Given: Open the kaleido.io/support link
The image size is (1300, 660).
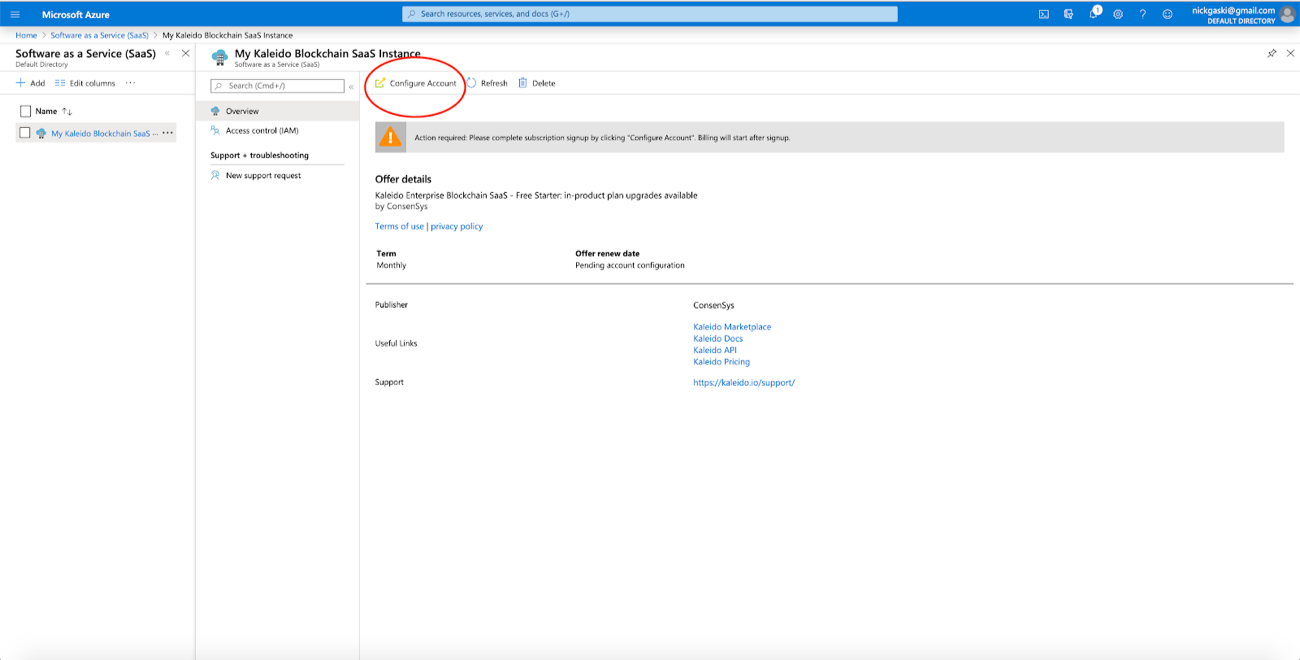Looking at the screenshot, I should click(744, 383).
